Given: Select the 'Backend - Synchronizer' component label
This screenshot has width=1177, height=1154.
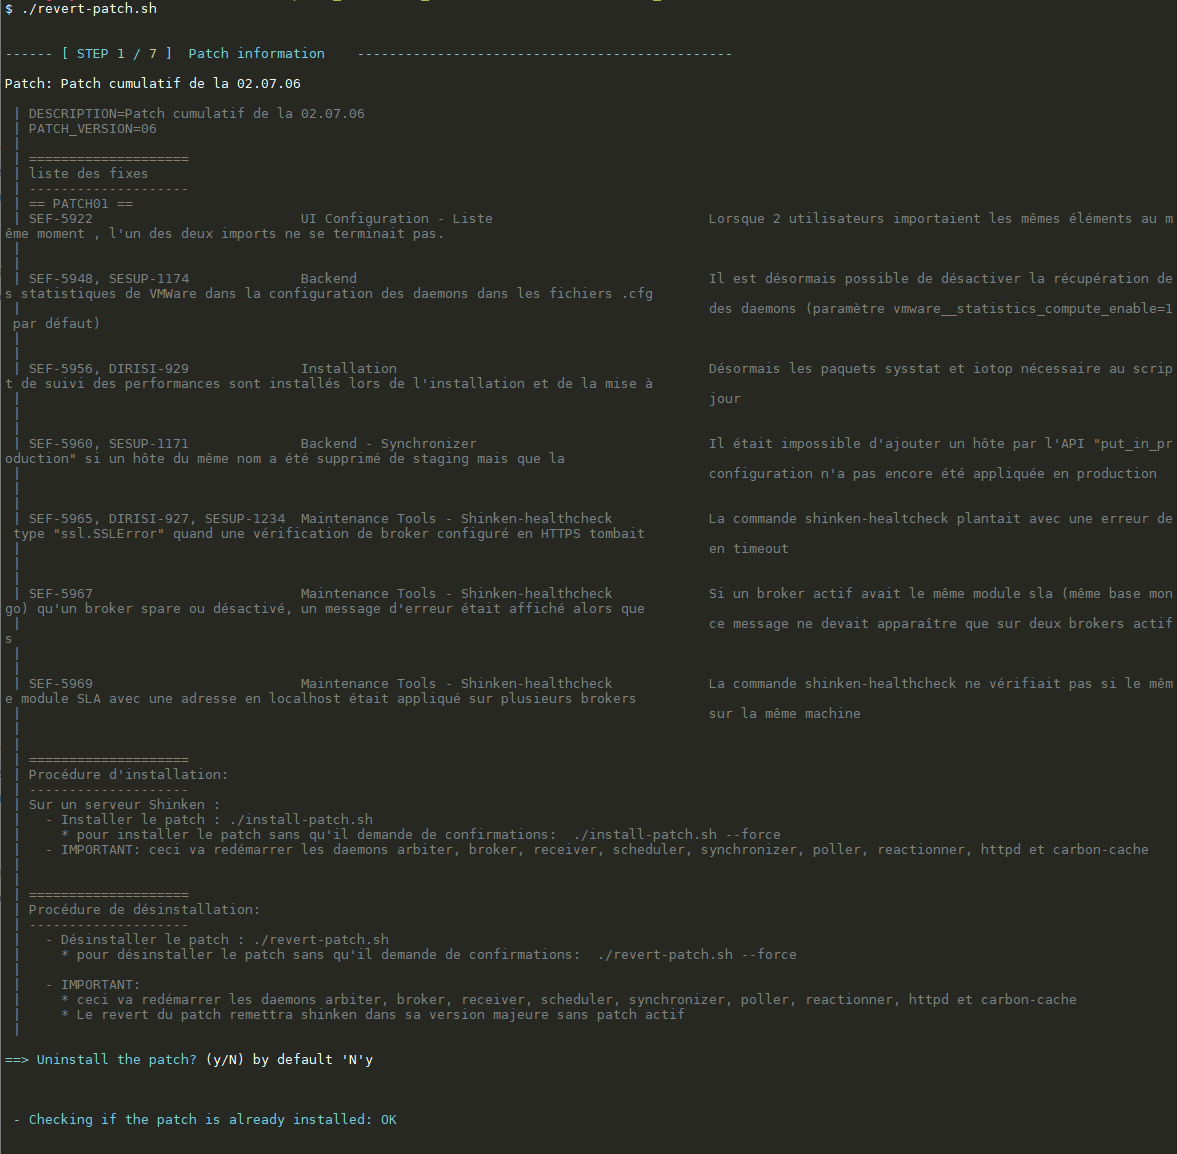Looking at the screenshot, I should 388,444.
